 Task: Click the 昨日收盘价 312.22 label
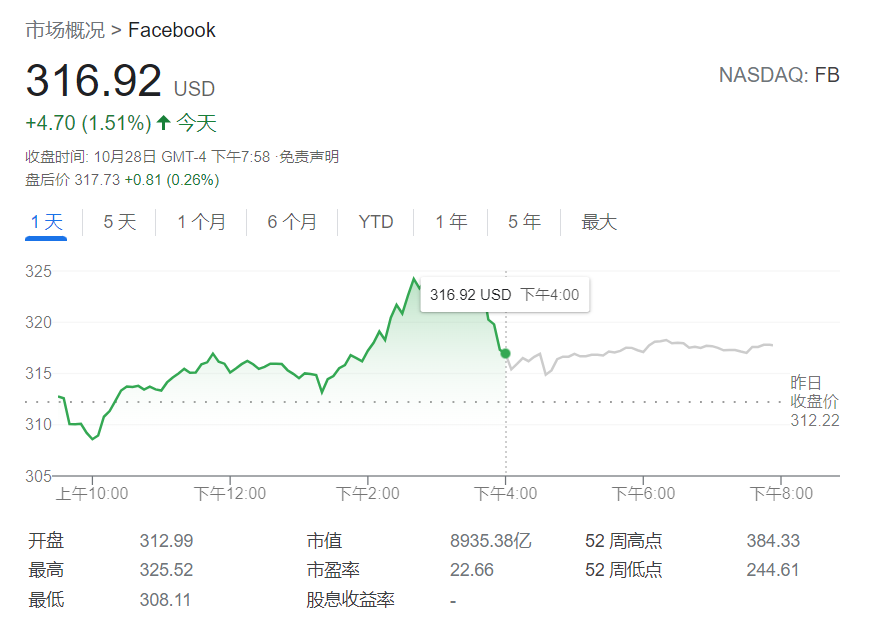point(814,401)
